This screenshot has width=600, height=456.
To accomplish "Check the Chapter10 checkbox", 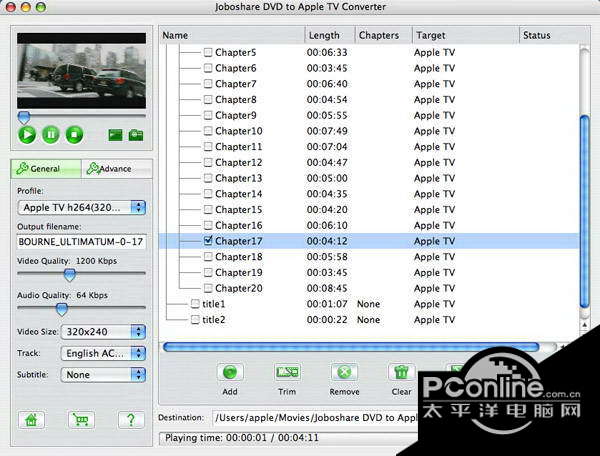I will 208,131.
